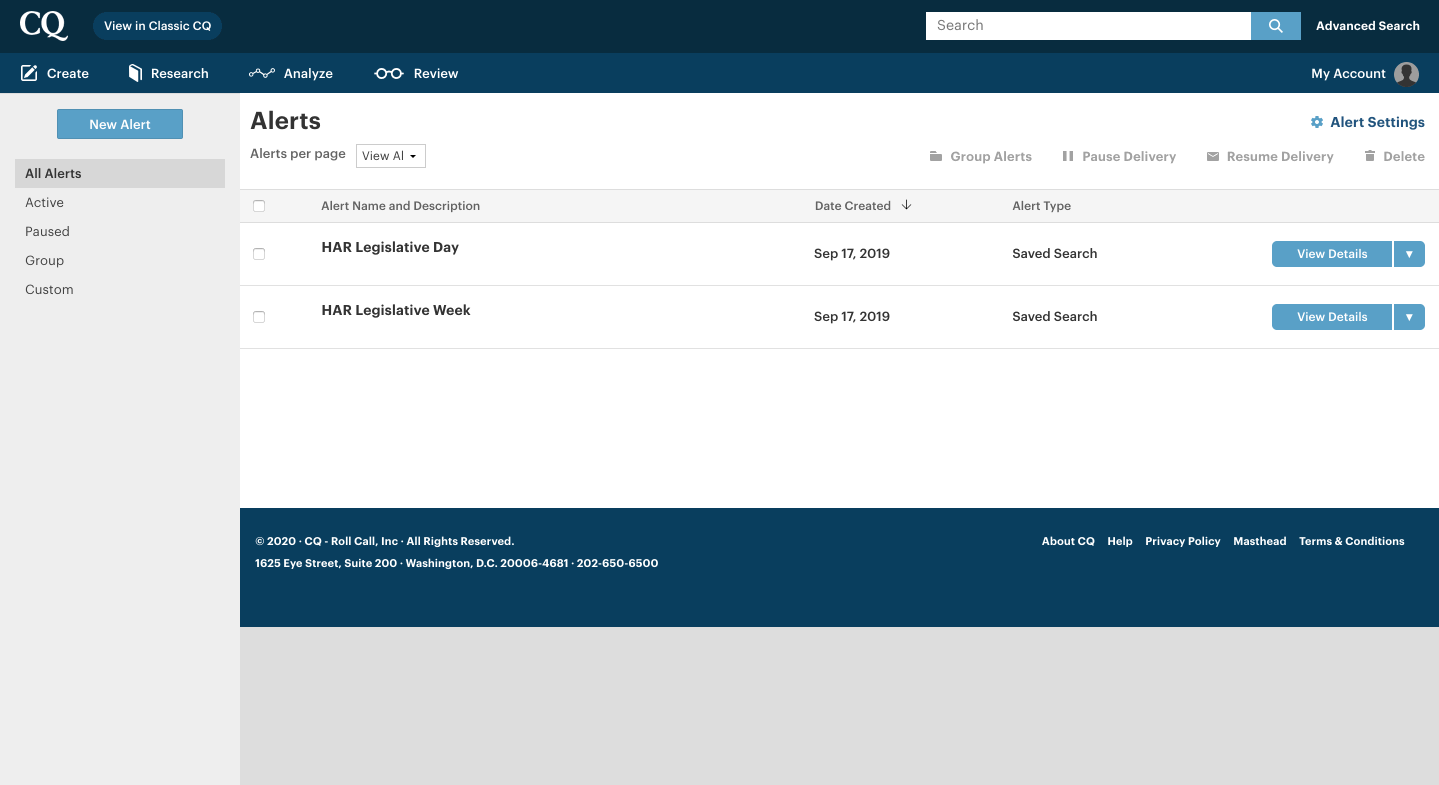This screenshot has width=1439, height=785.
Task: Click the My Account avatar icon
Action: (x=1406, y=74)
